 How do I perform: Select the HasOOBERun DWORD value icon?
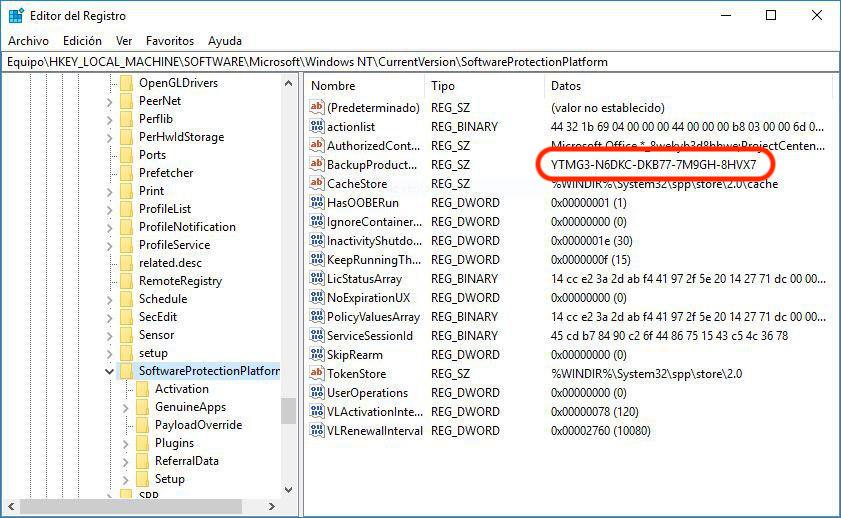coord(317,202)
